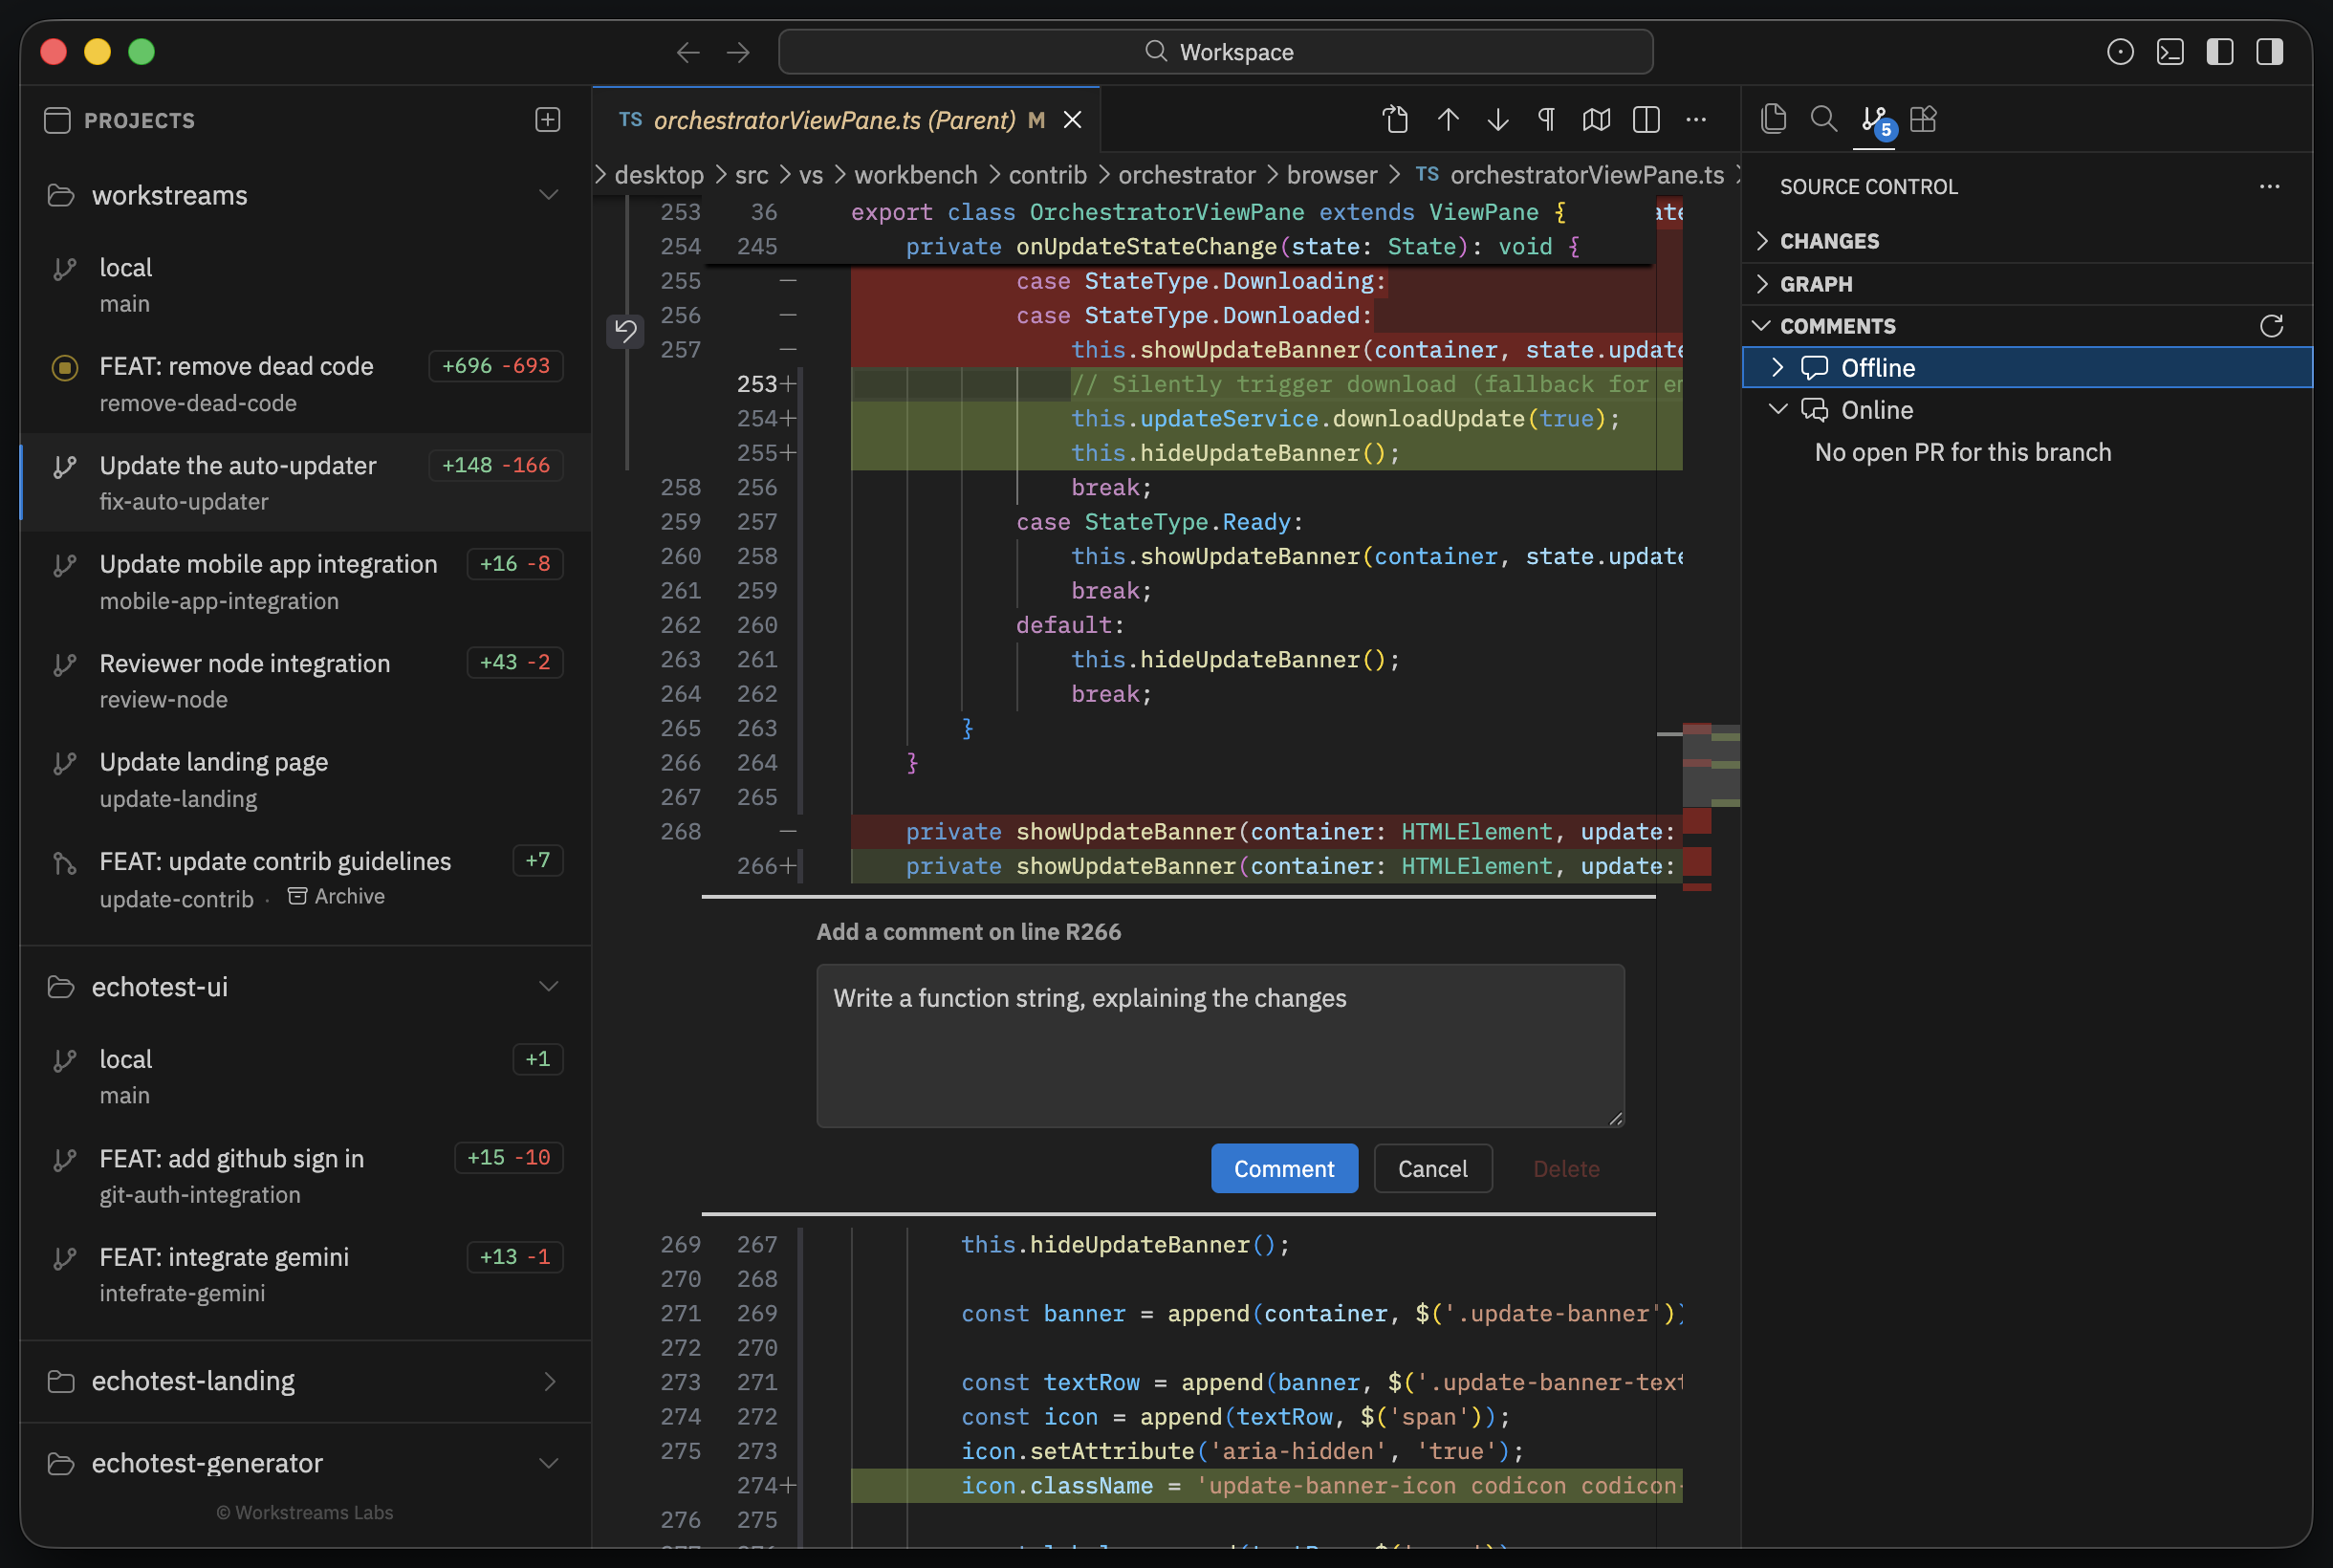
Task: Select the search icon in the right panel
Action: (1822, 119)
